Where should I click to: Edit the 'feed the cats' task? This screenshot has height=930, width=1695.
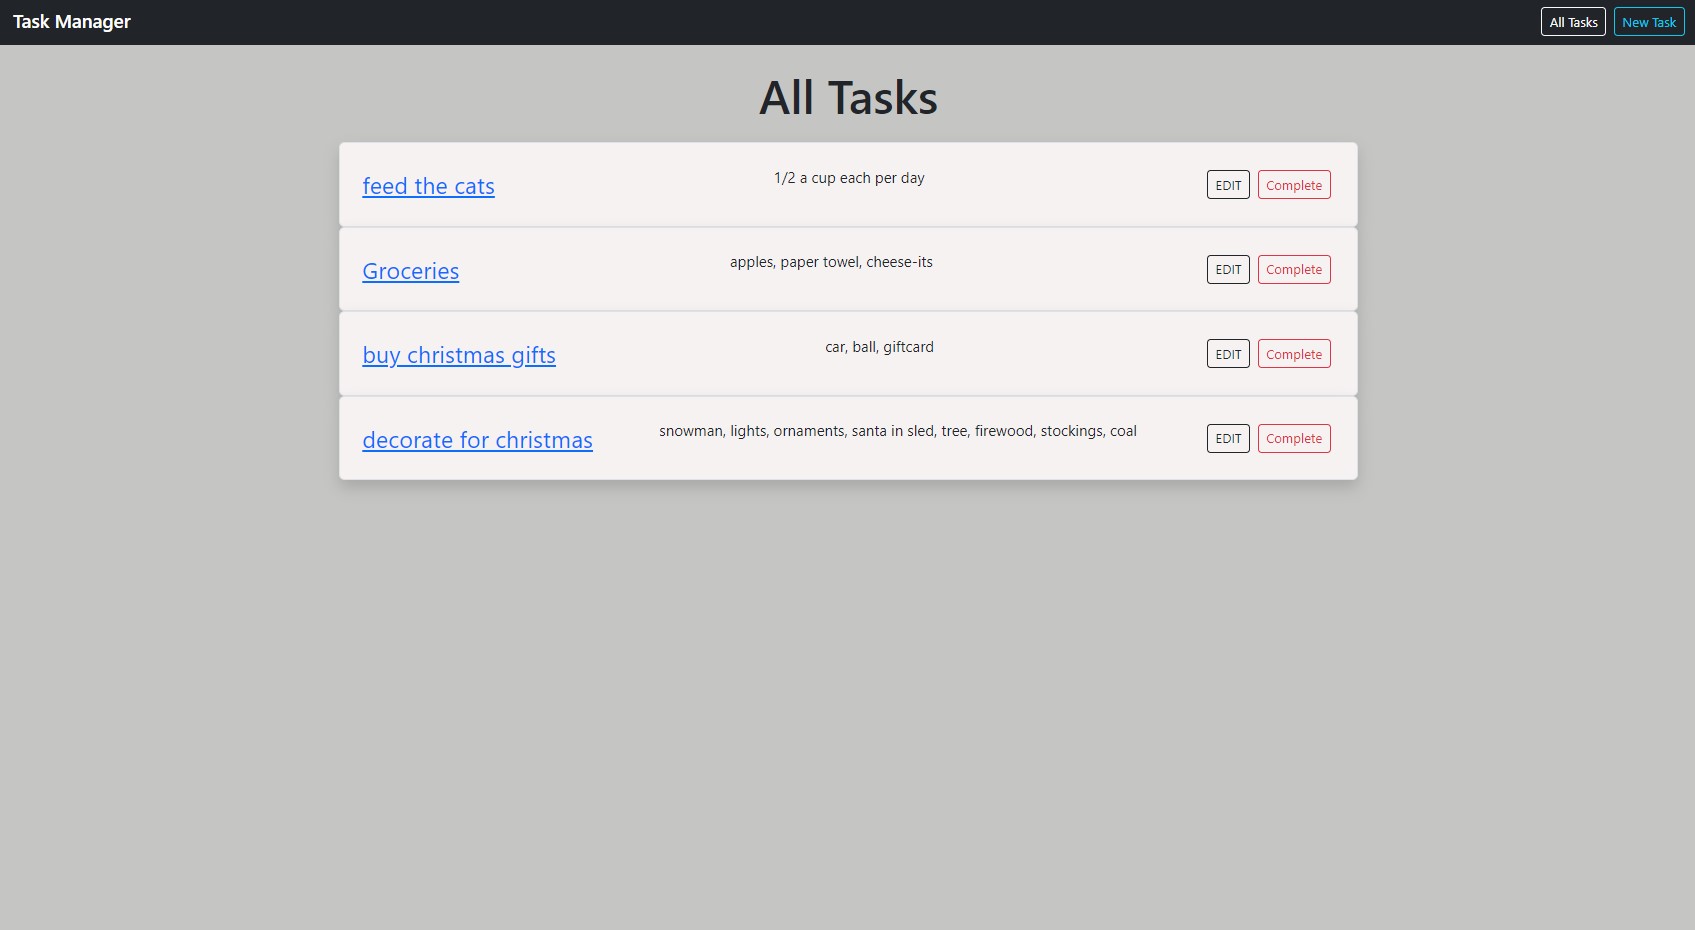pyautogui.click(x=1228, y=185)
